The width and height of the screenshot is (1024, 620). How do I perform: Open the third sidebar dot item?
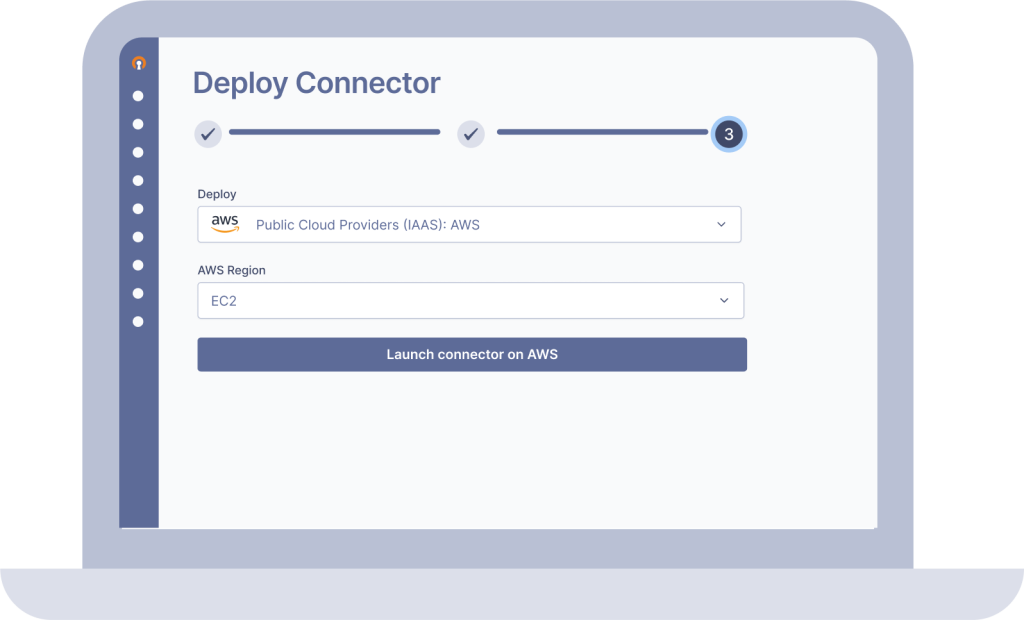[138, 152]
